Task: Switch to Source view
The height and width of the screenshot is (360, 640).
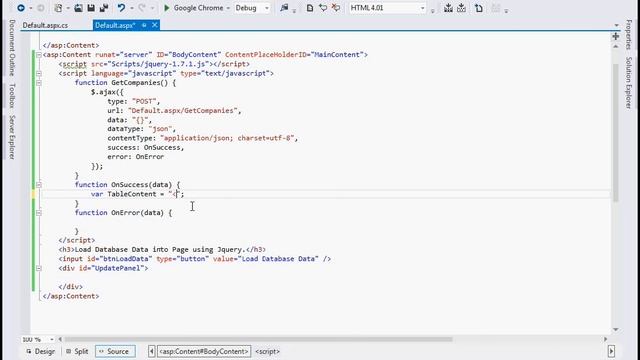Action: tap(115, 351)
